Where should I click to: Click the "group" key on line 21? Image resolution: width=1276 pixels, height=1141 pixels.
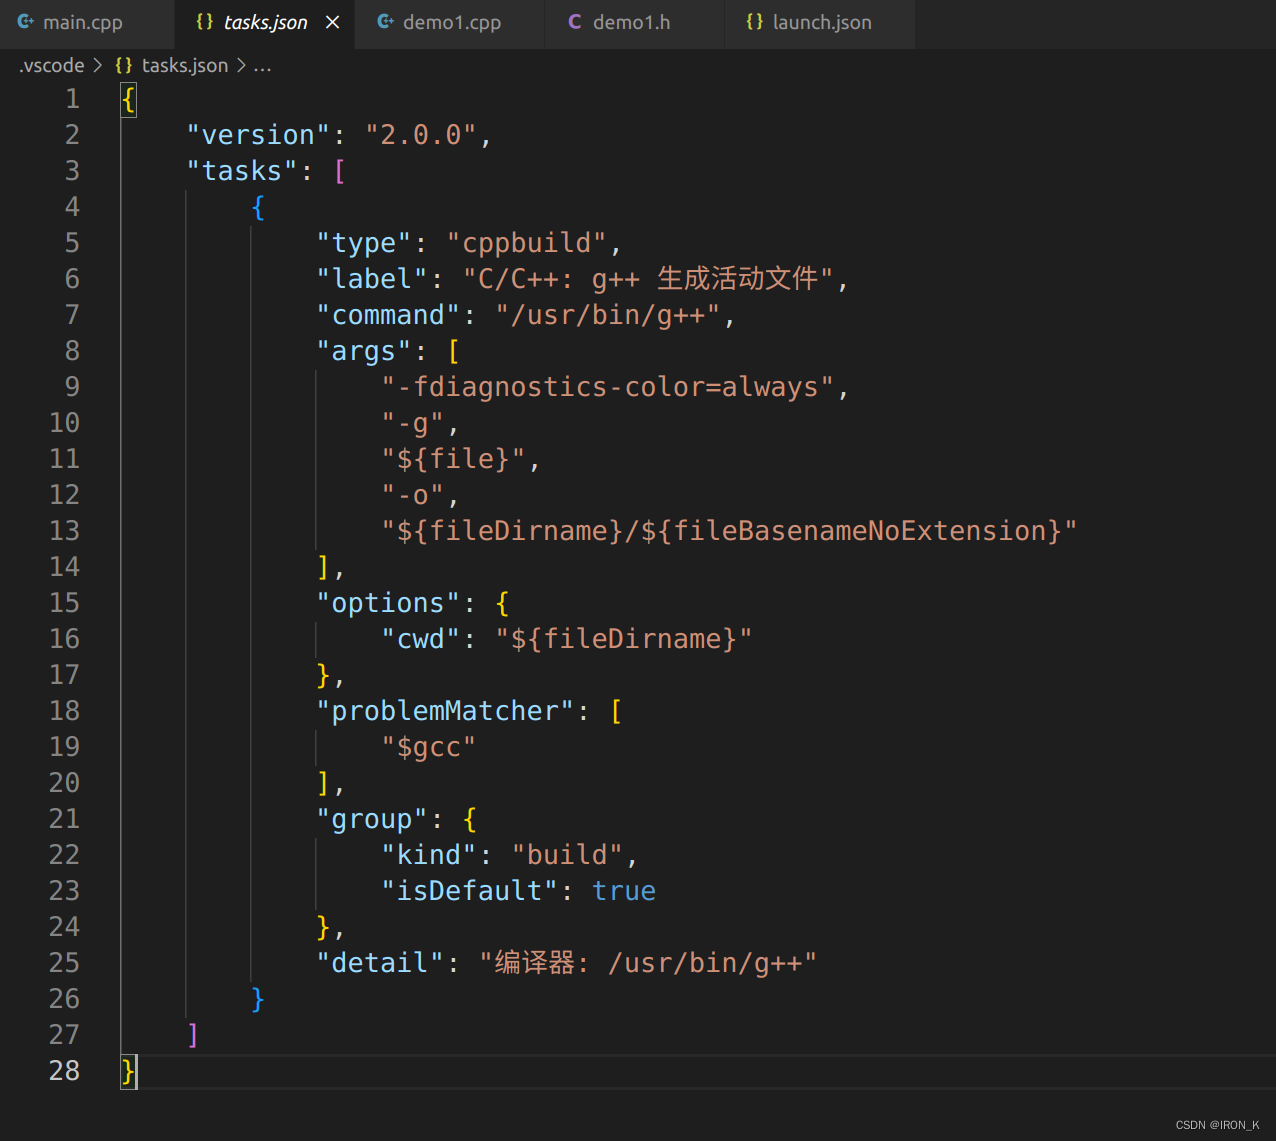pos(373,819)
